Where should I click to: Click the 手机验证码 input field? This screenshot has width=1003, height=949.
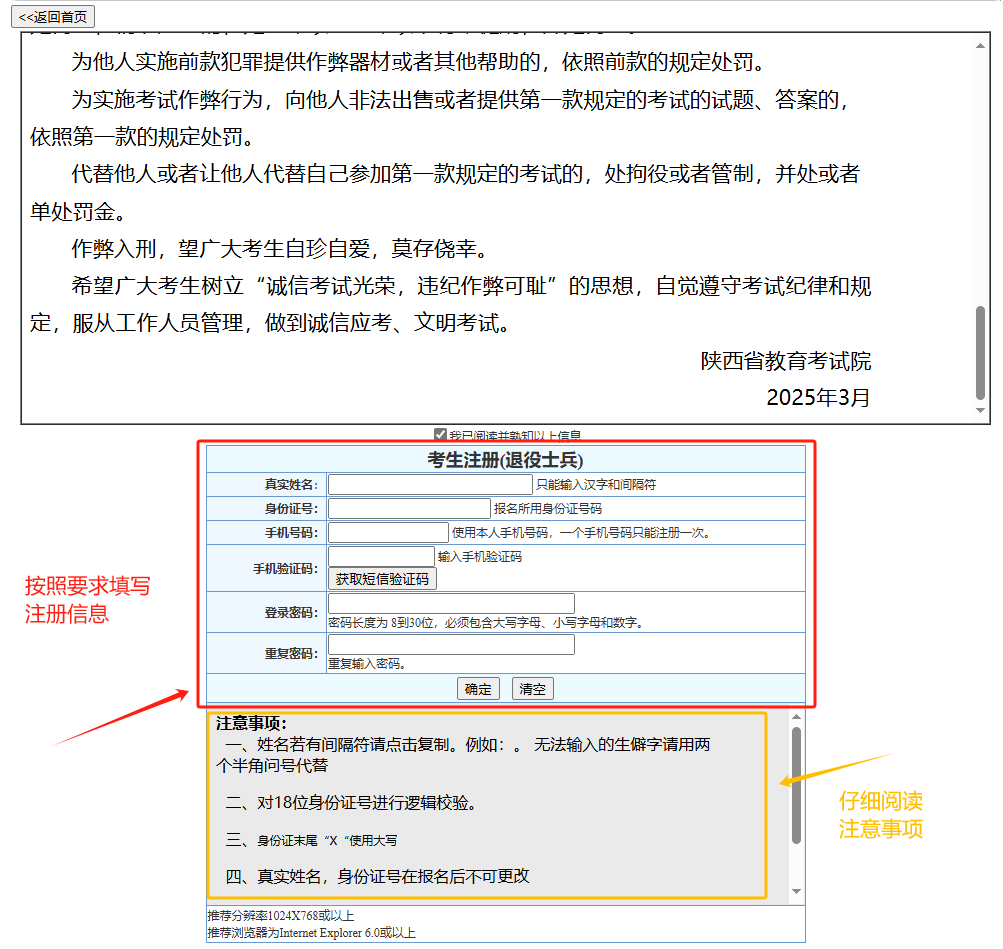pos(380,557)
